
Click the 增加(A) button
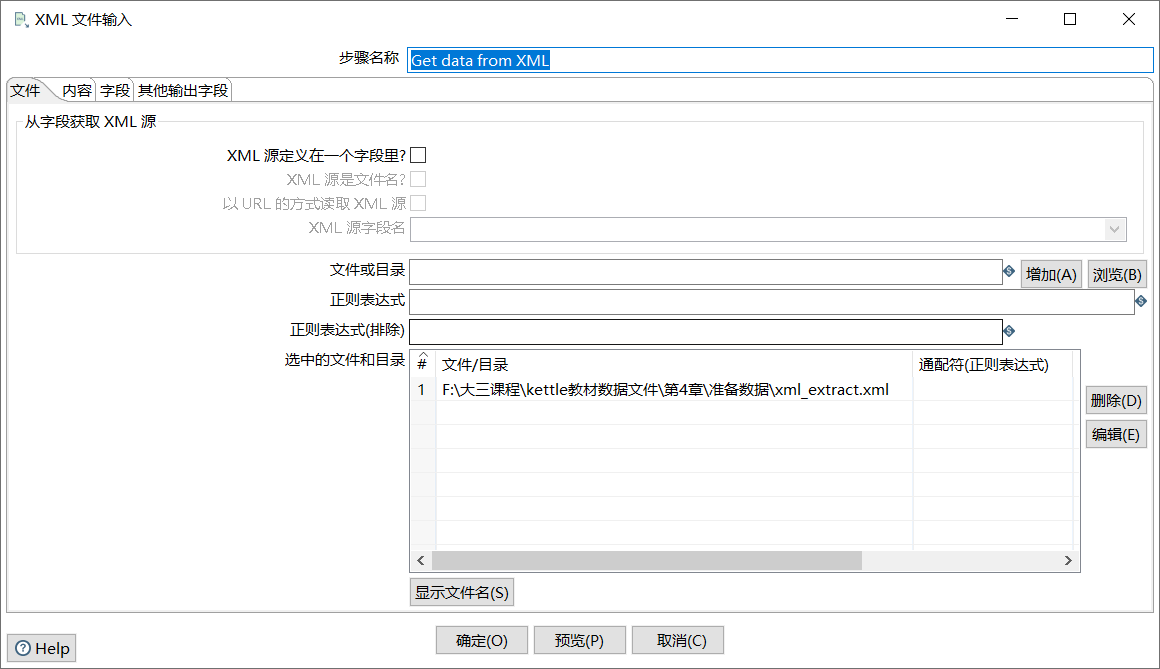click(1051, 275)
